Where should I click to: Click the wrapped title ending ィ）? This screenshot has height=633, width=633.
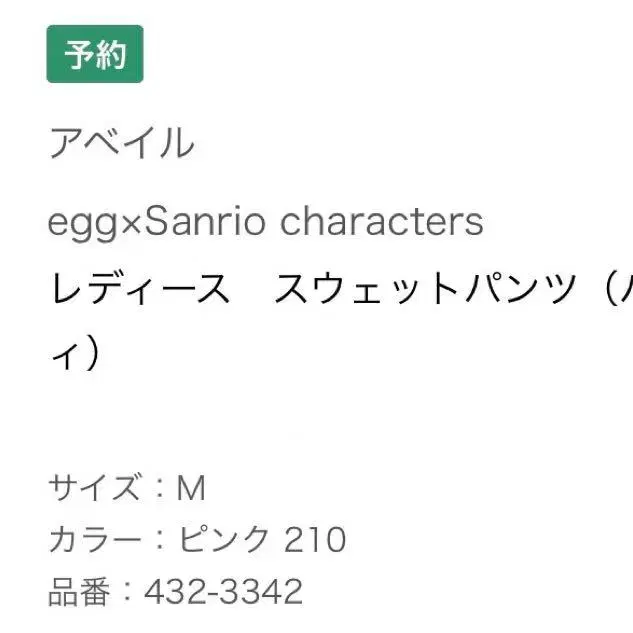pyautogui.click(x=76, y=354)
